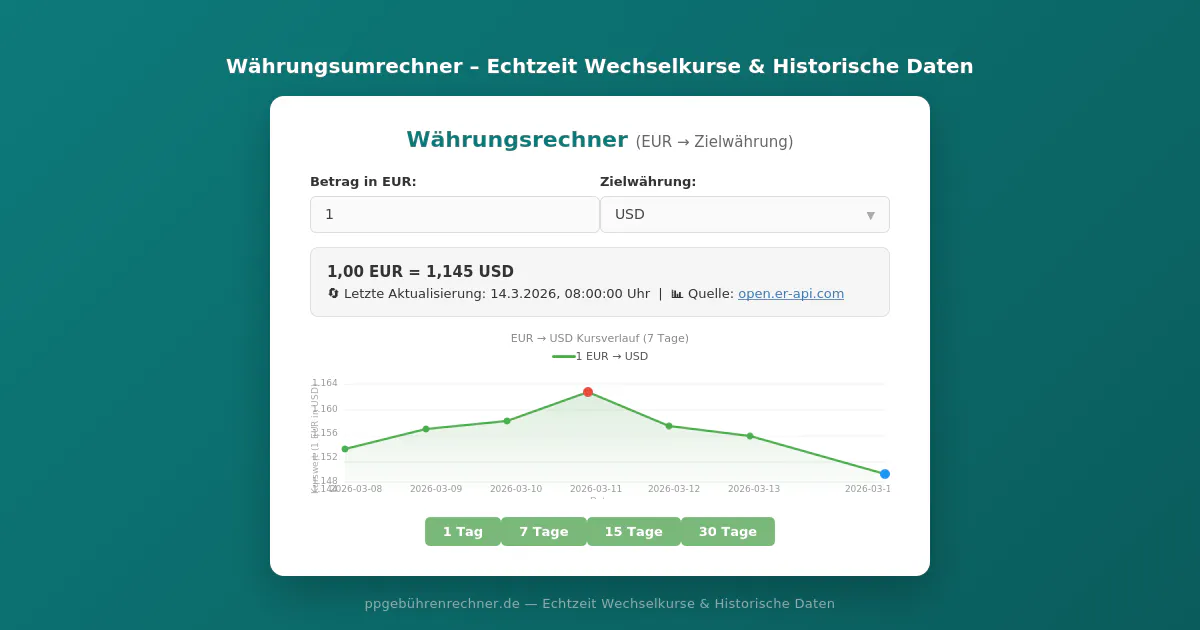Screen dimensions: 1200x630
Task: Click the 2026-03-08 chart data point
Action: (345, 449)
